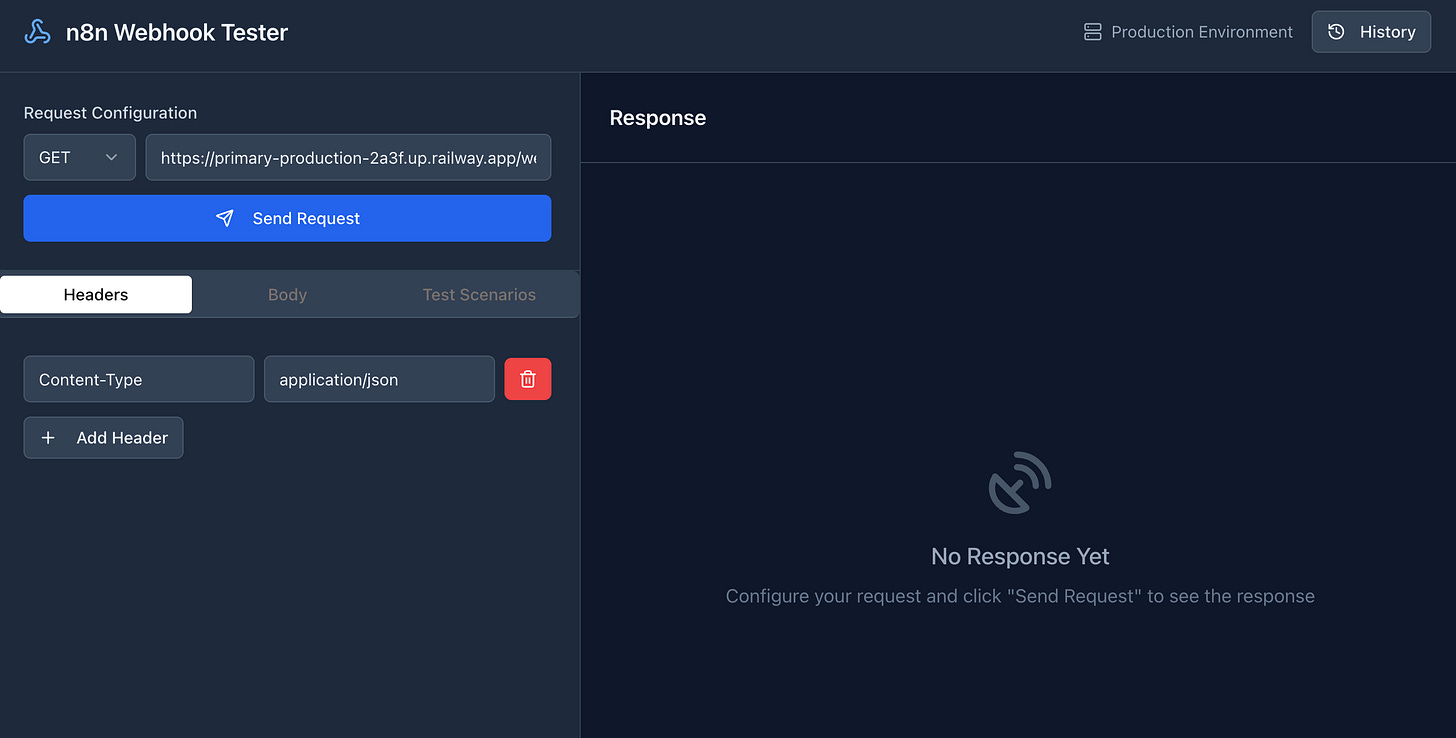
Task: Click the Request Configuration label
Action: (x=110, y=113)
